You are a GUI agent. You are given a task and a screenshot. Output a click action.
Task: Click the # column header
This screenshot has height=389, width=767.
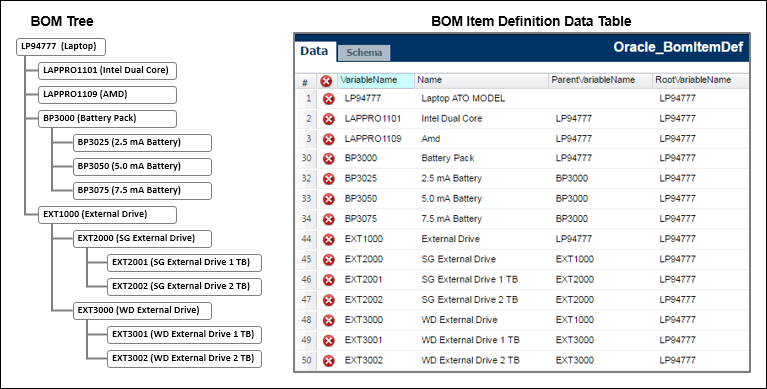[305, 81]
